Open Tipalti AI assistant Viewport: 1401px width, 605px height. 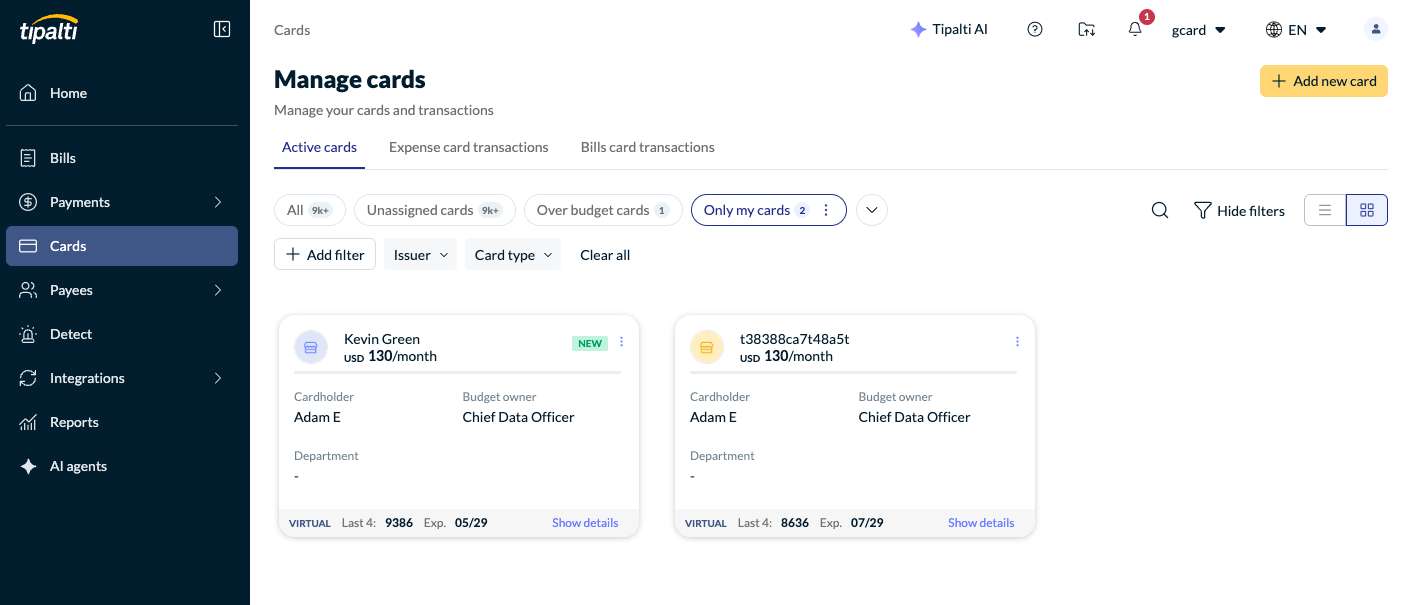[x=949, y=30]
